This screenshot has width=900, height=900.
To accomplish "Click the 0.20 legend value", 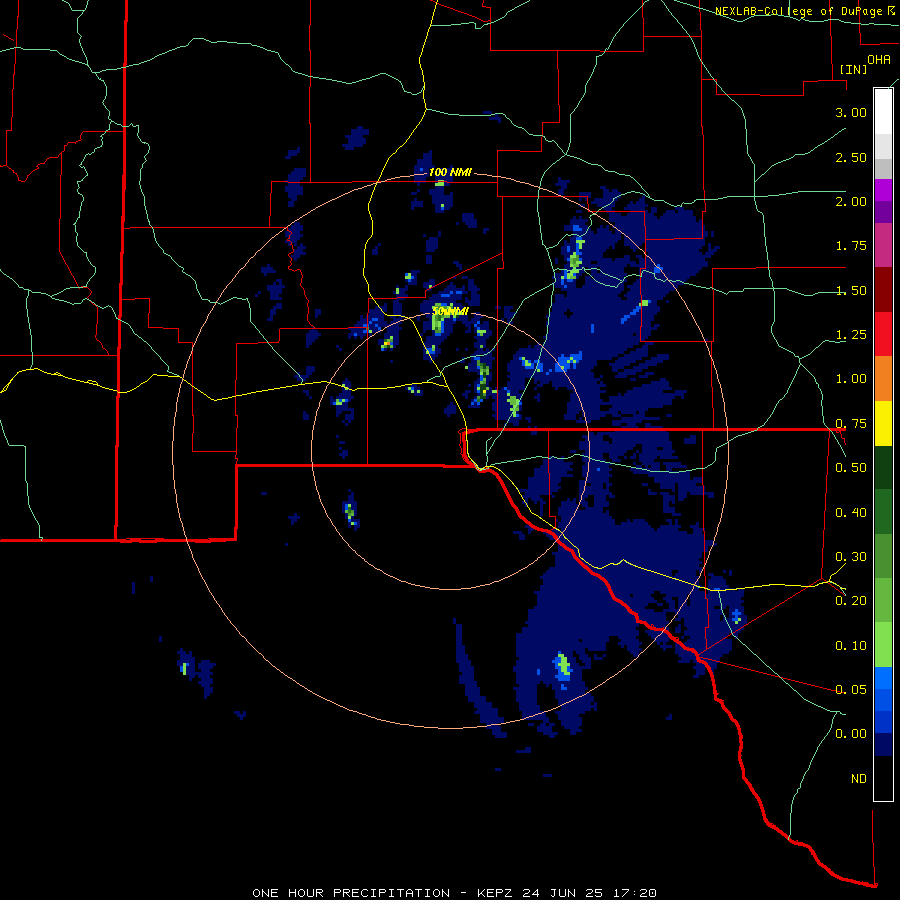I will click(851, 601).
